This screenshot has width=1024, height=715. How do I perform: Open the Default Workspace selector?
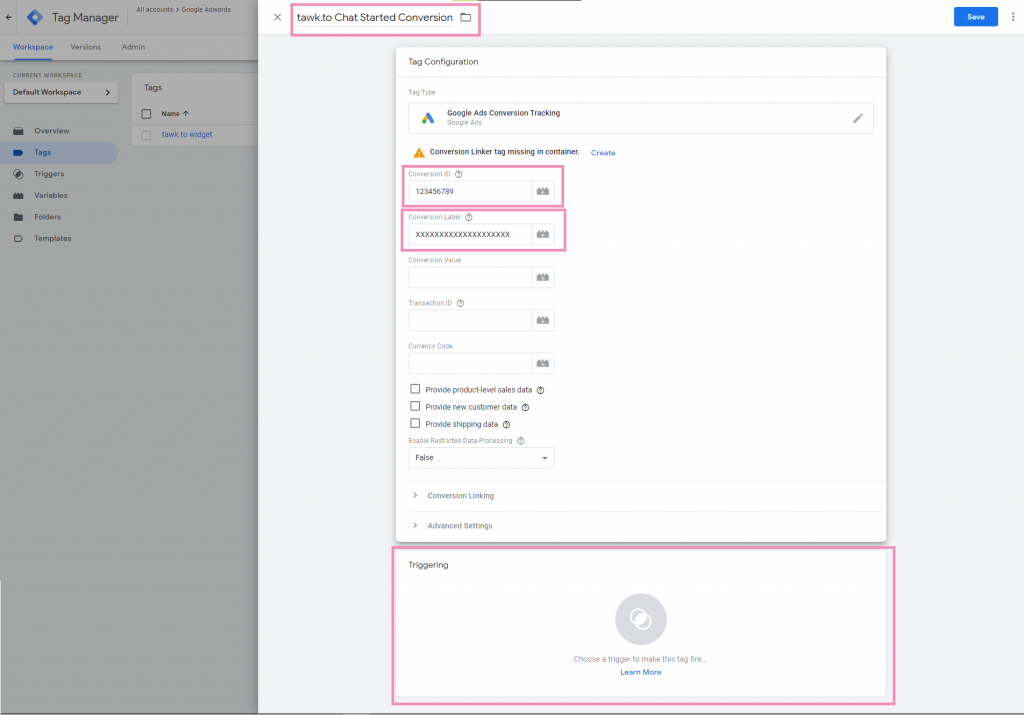[61, 92]
